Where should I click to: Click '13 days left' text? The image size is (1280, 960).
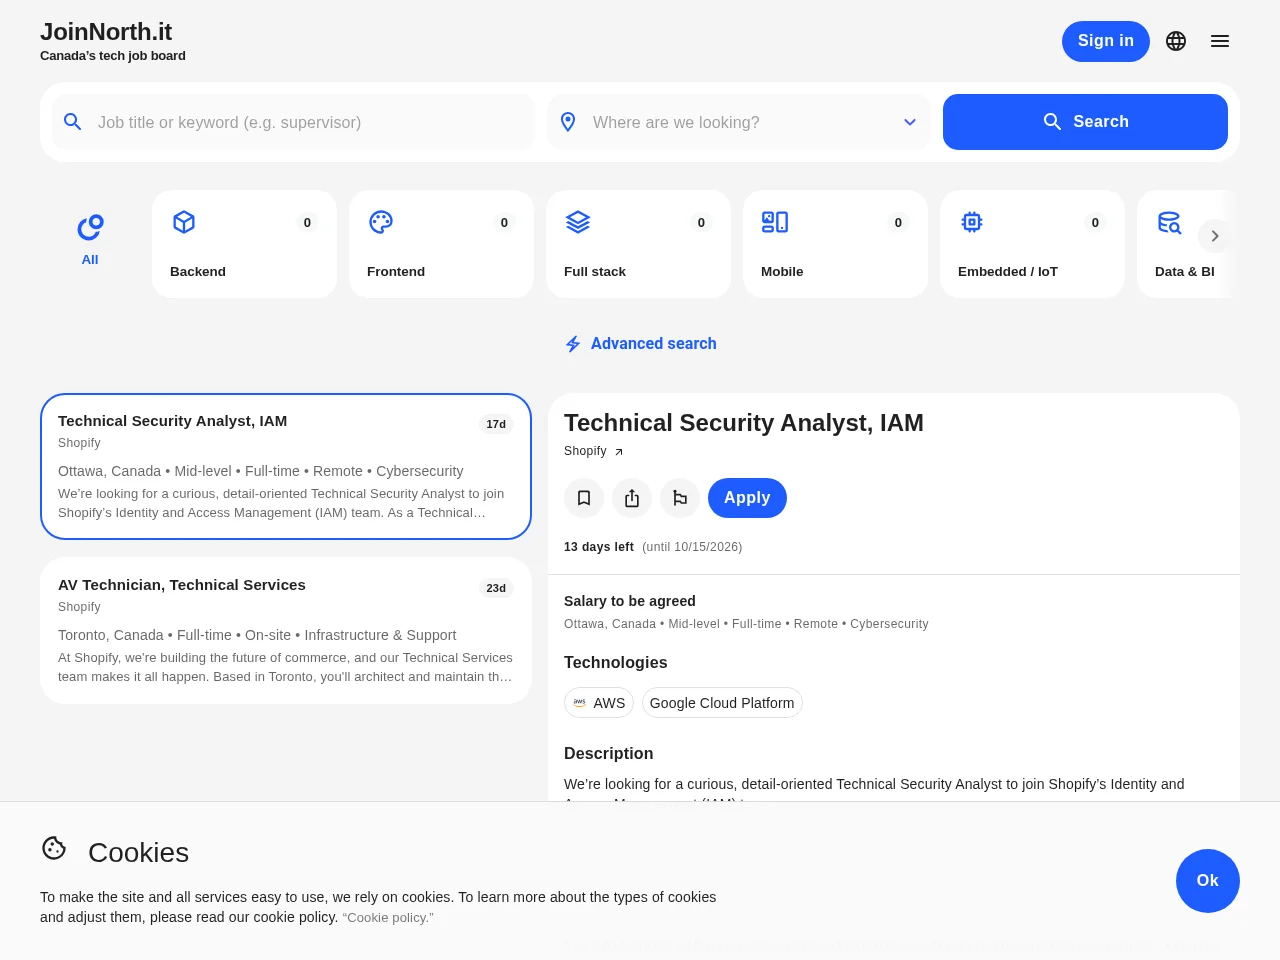pyautogui.click(x=599, y=547)
